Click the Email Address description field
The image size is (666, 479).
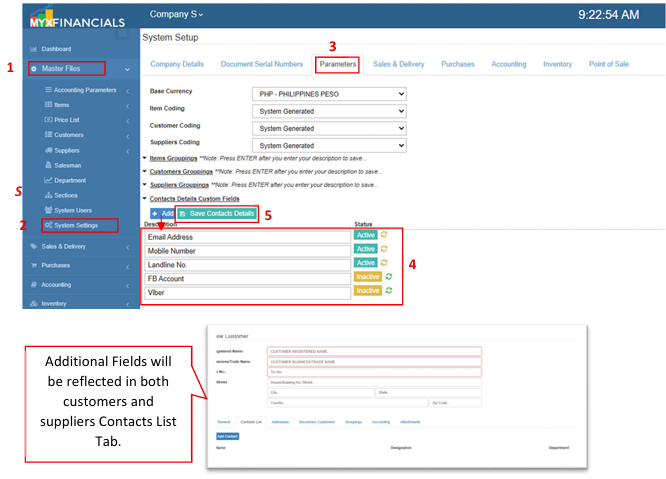(x=247, y=236)
